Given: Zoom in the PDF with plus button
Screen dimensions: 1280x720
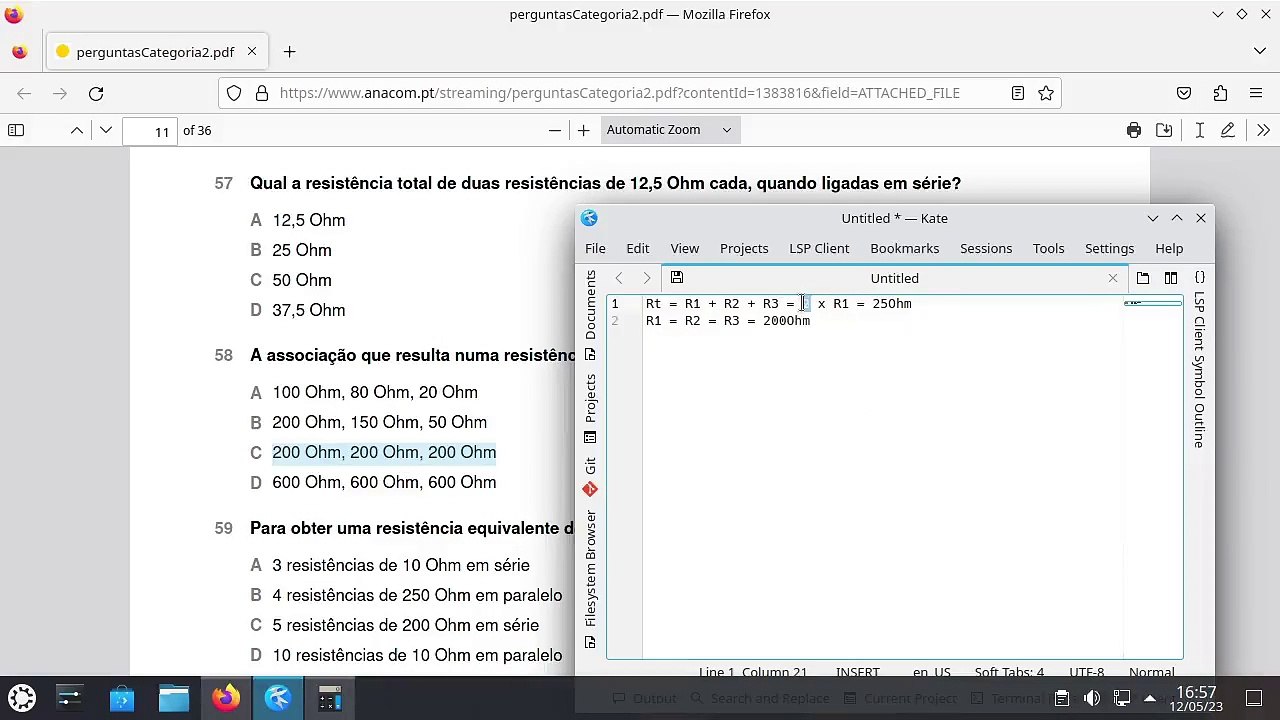Looking at the screenshot, I should pyautogui.click(x=583, y=130).
